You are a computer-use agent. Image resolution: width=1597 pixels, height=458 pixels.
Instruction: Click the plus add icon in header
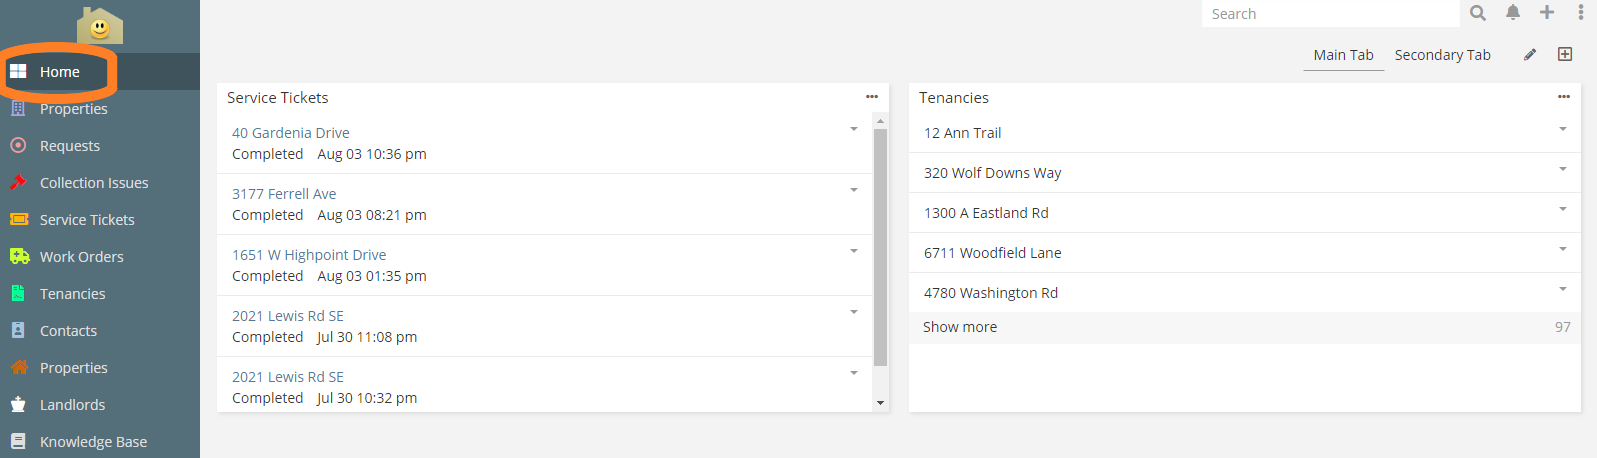(x=1547, y=13)
